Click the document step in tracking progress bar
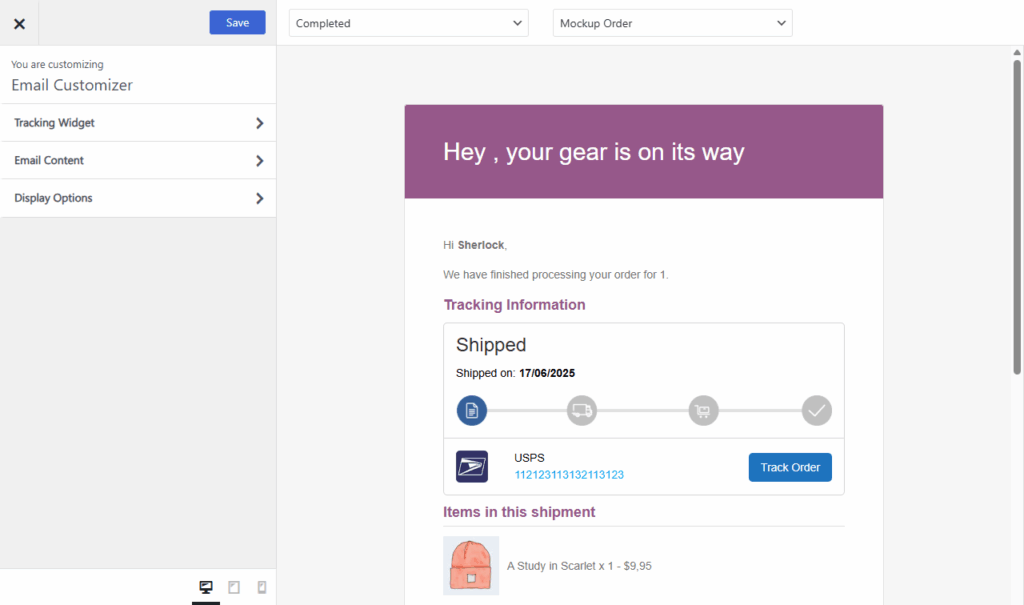1024x605 pixels. tap(471, 410)
